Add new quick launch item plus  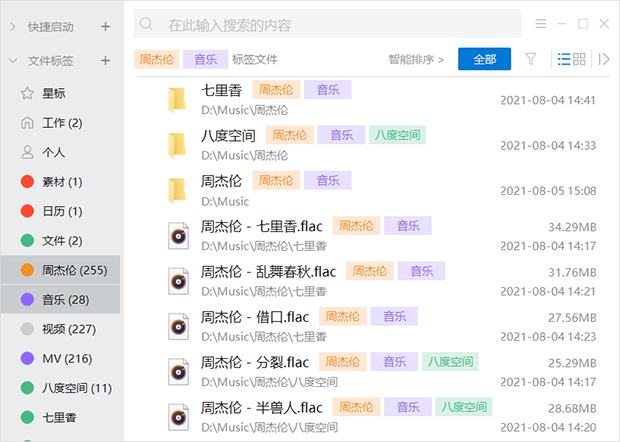click(105, 26)
